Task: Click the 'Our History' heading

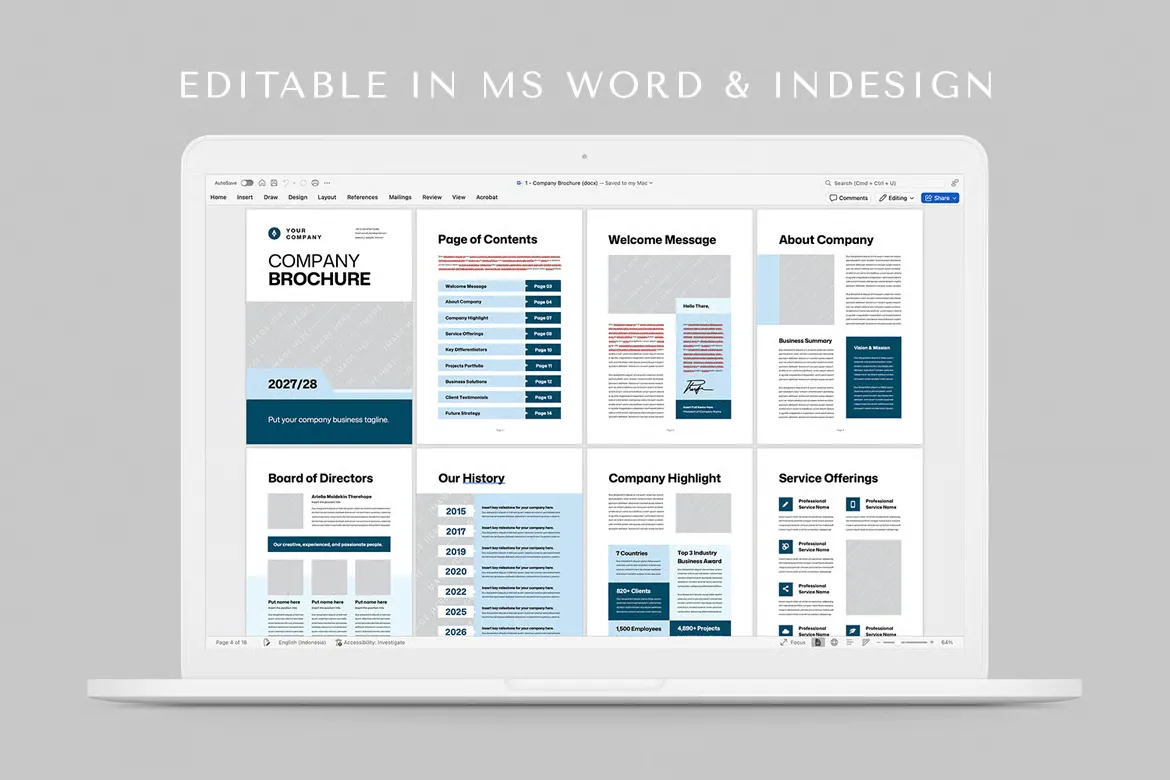Action: [x=472, y=478]
